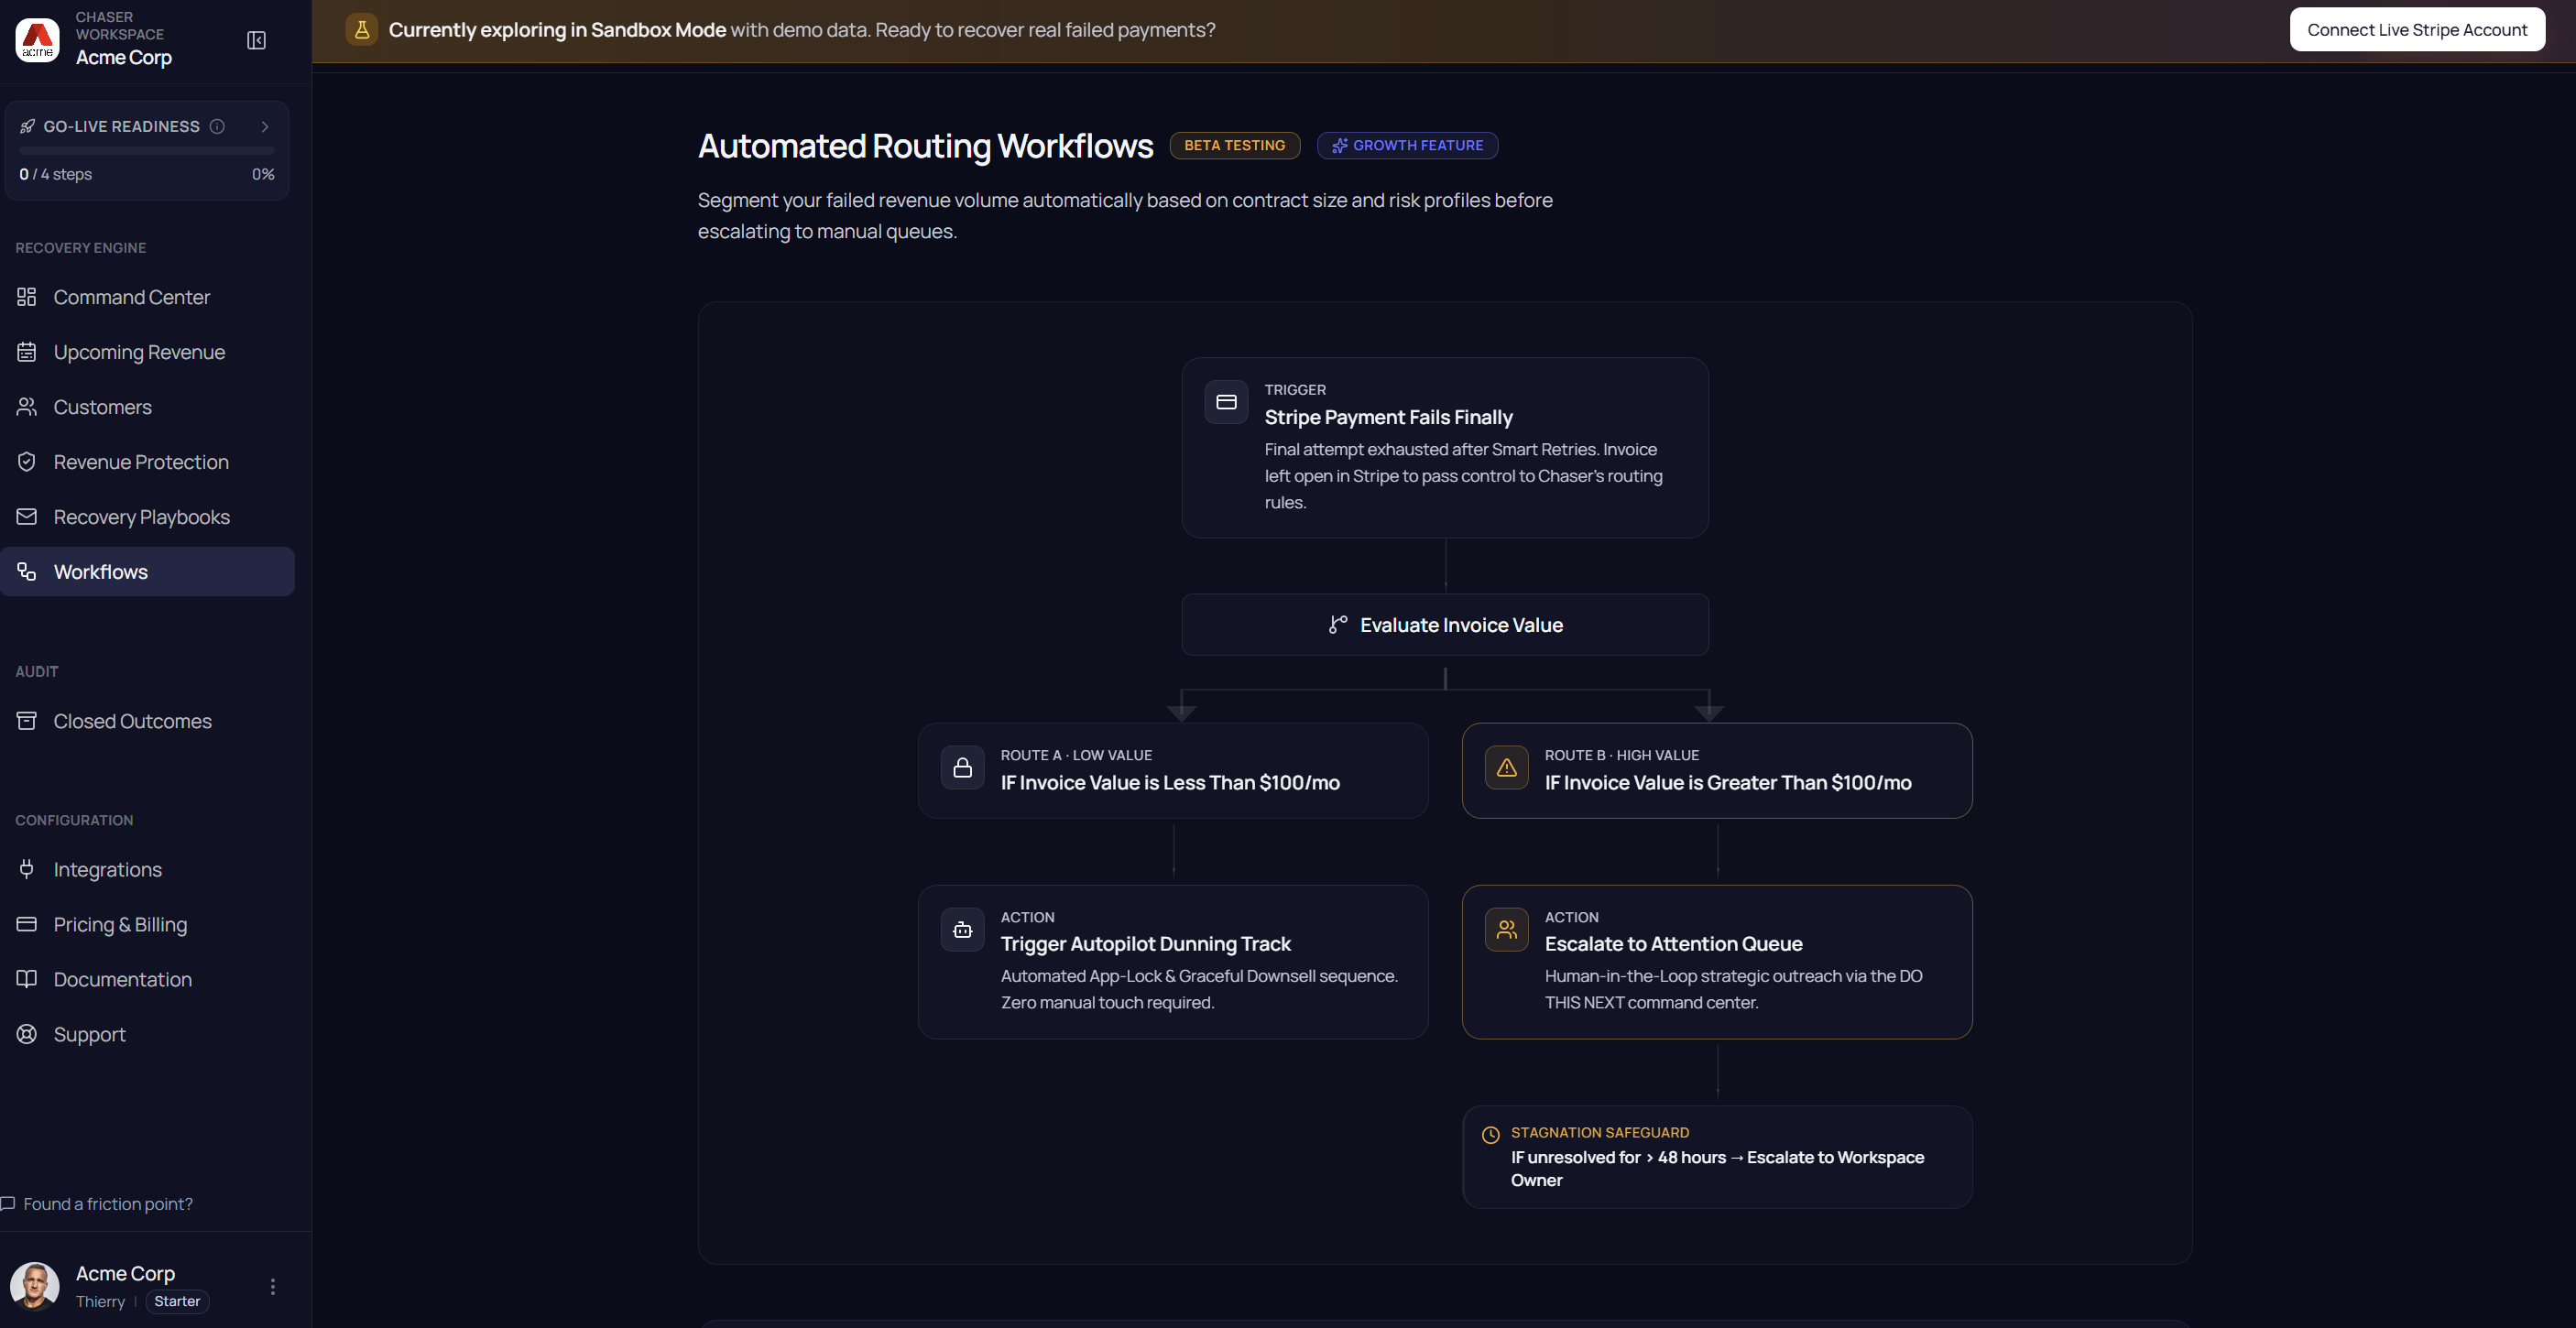Click the Support link
Viewport: 2576px width, 1328px height.
(x=147, y=1035)
